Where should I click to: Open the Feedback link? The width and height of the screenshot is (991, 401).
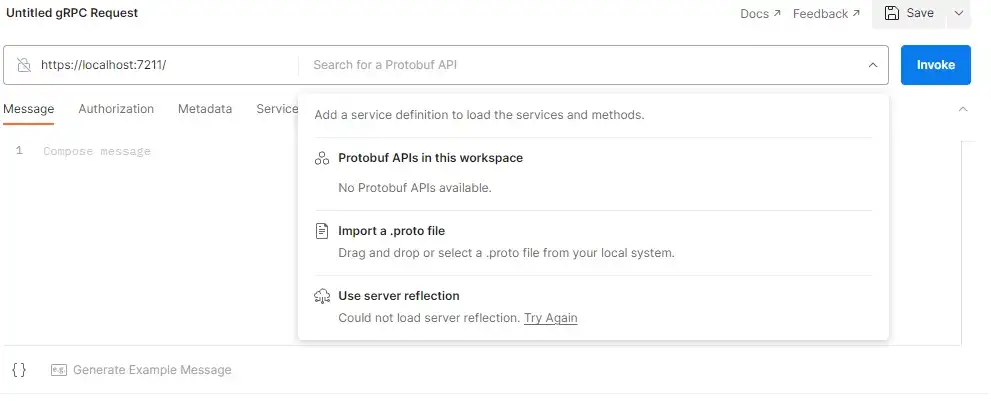tap(826, 14)
